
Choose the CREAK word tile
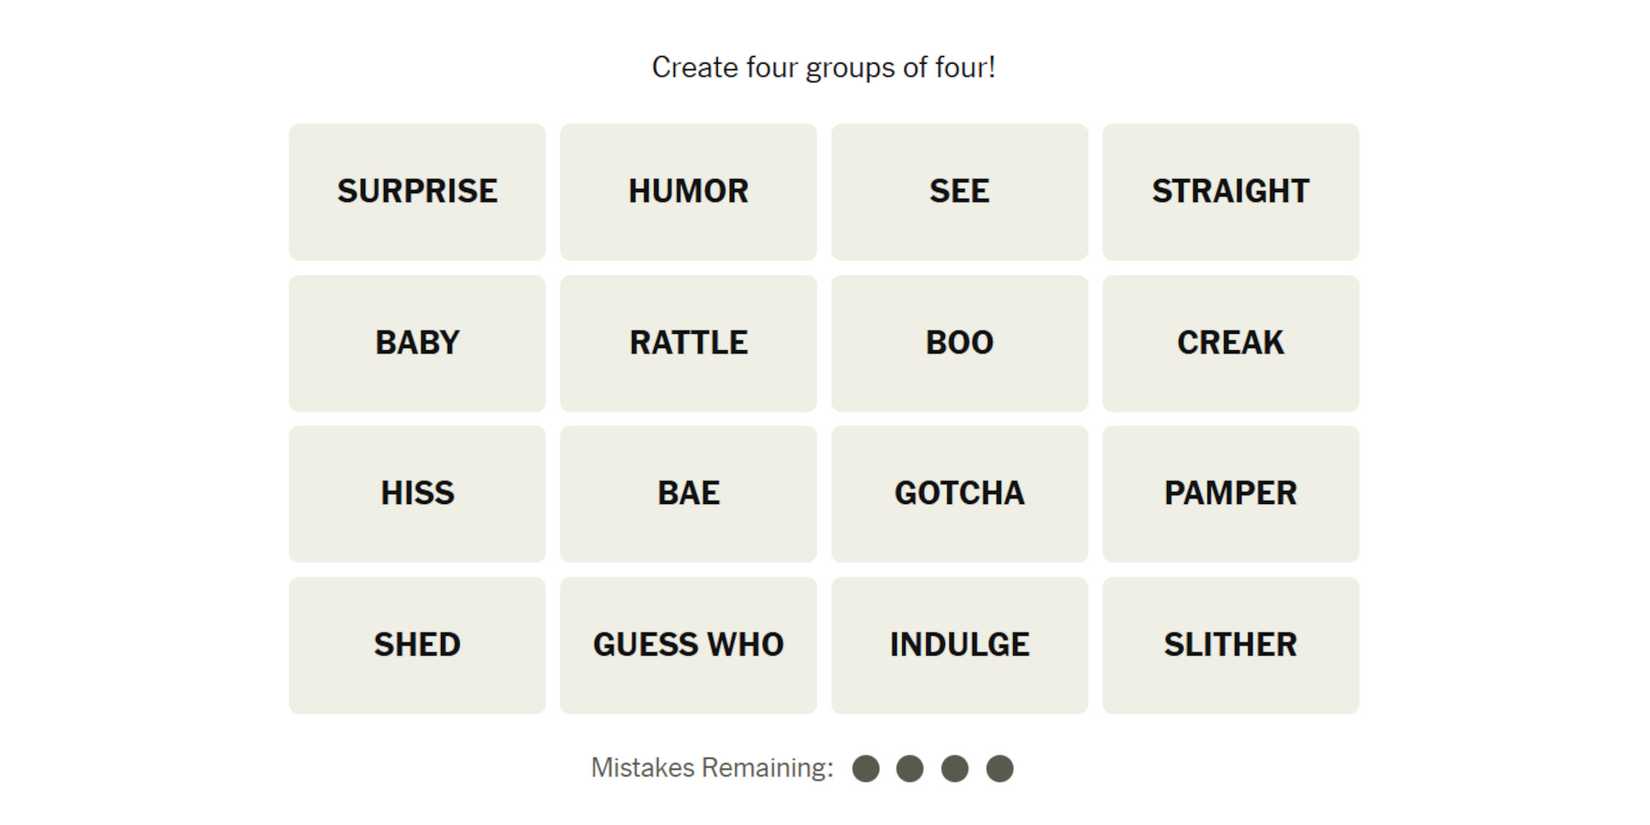pos(1230,343)
